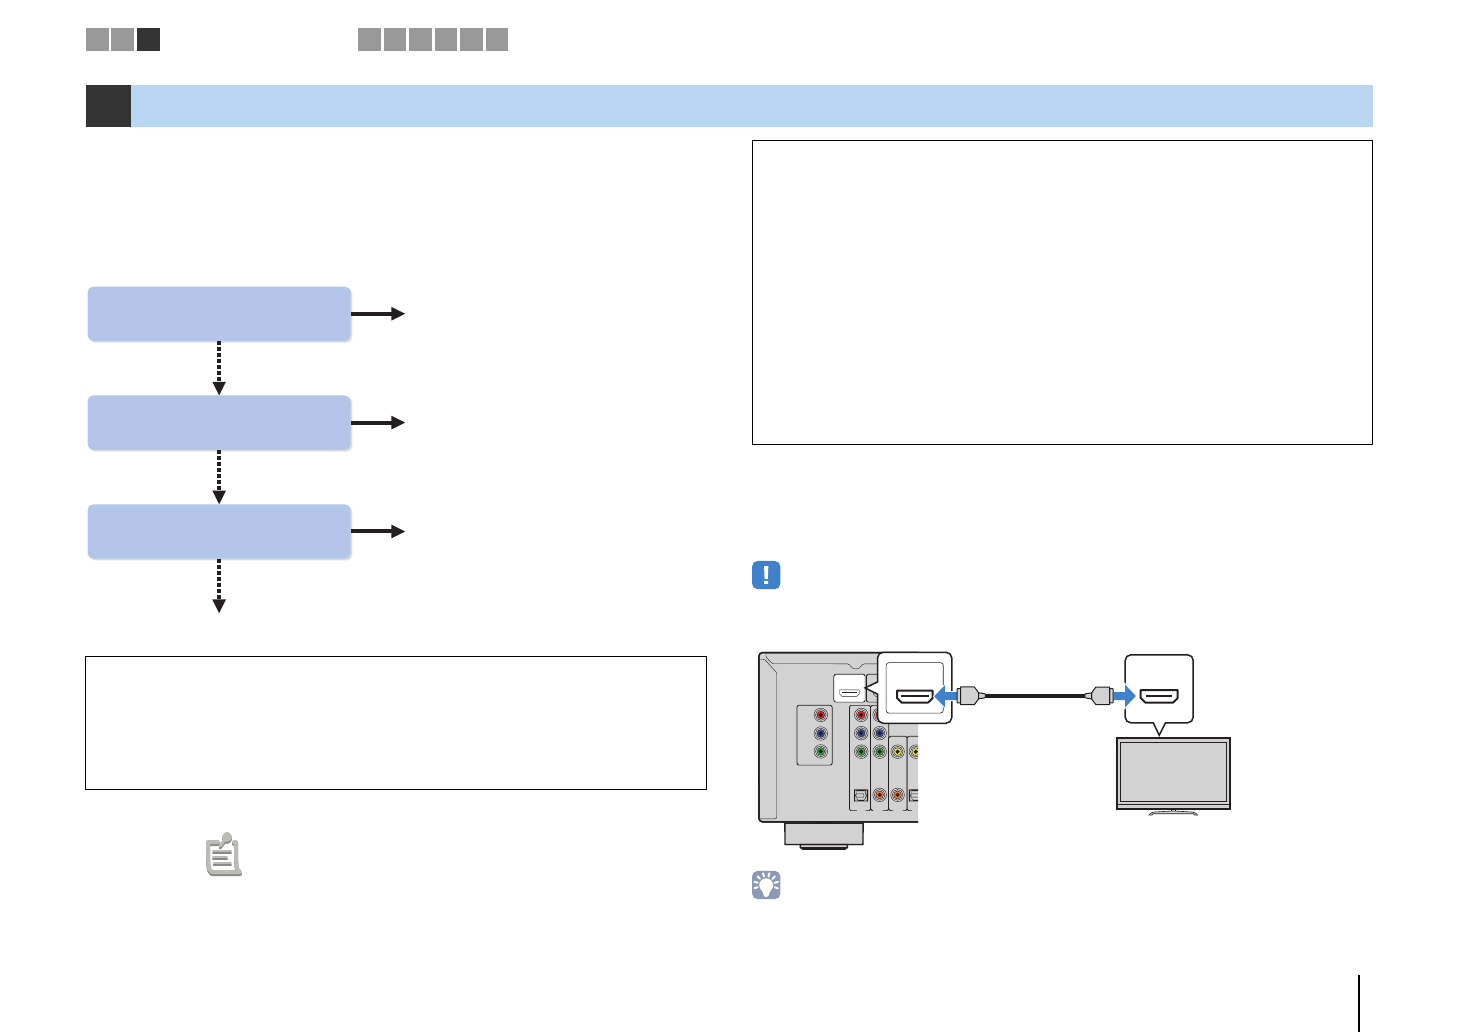1458x1032 pixels.
Task: Click the right arrow beside the top flowchart box
Action: click(378, 314)
